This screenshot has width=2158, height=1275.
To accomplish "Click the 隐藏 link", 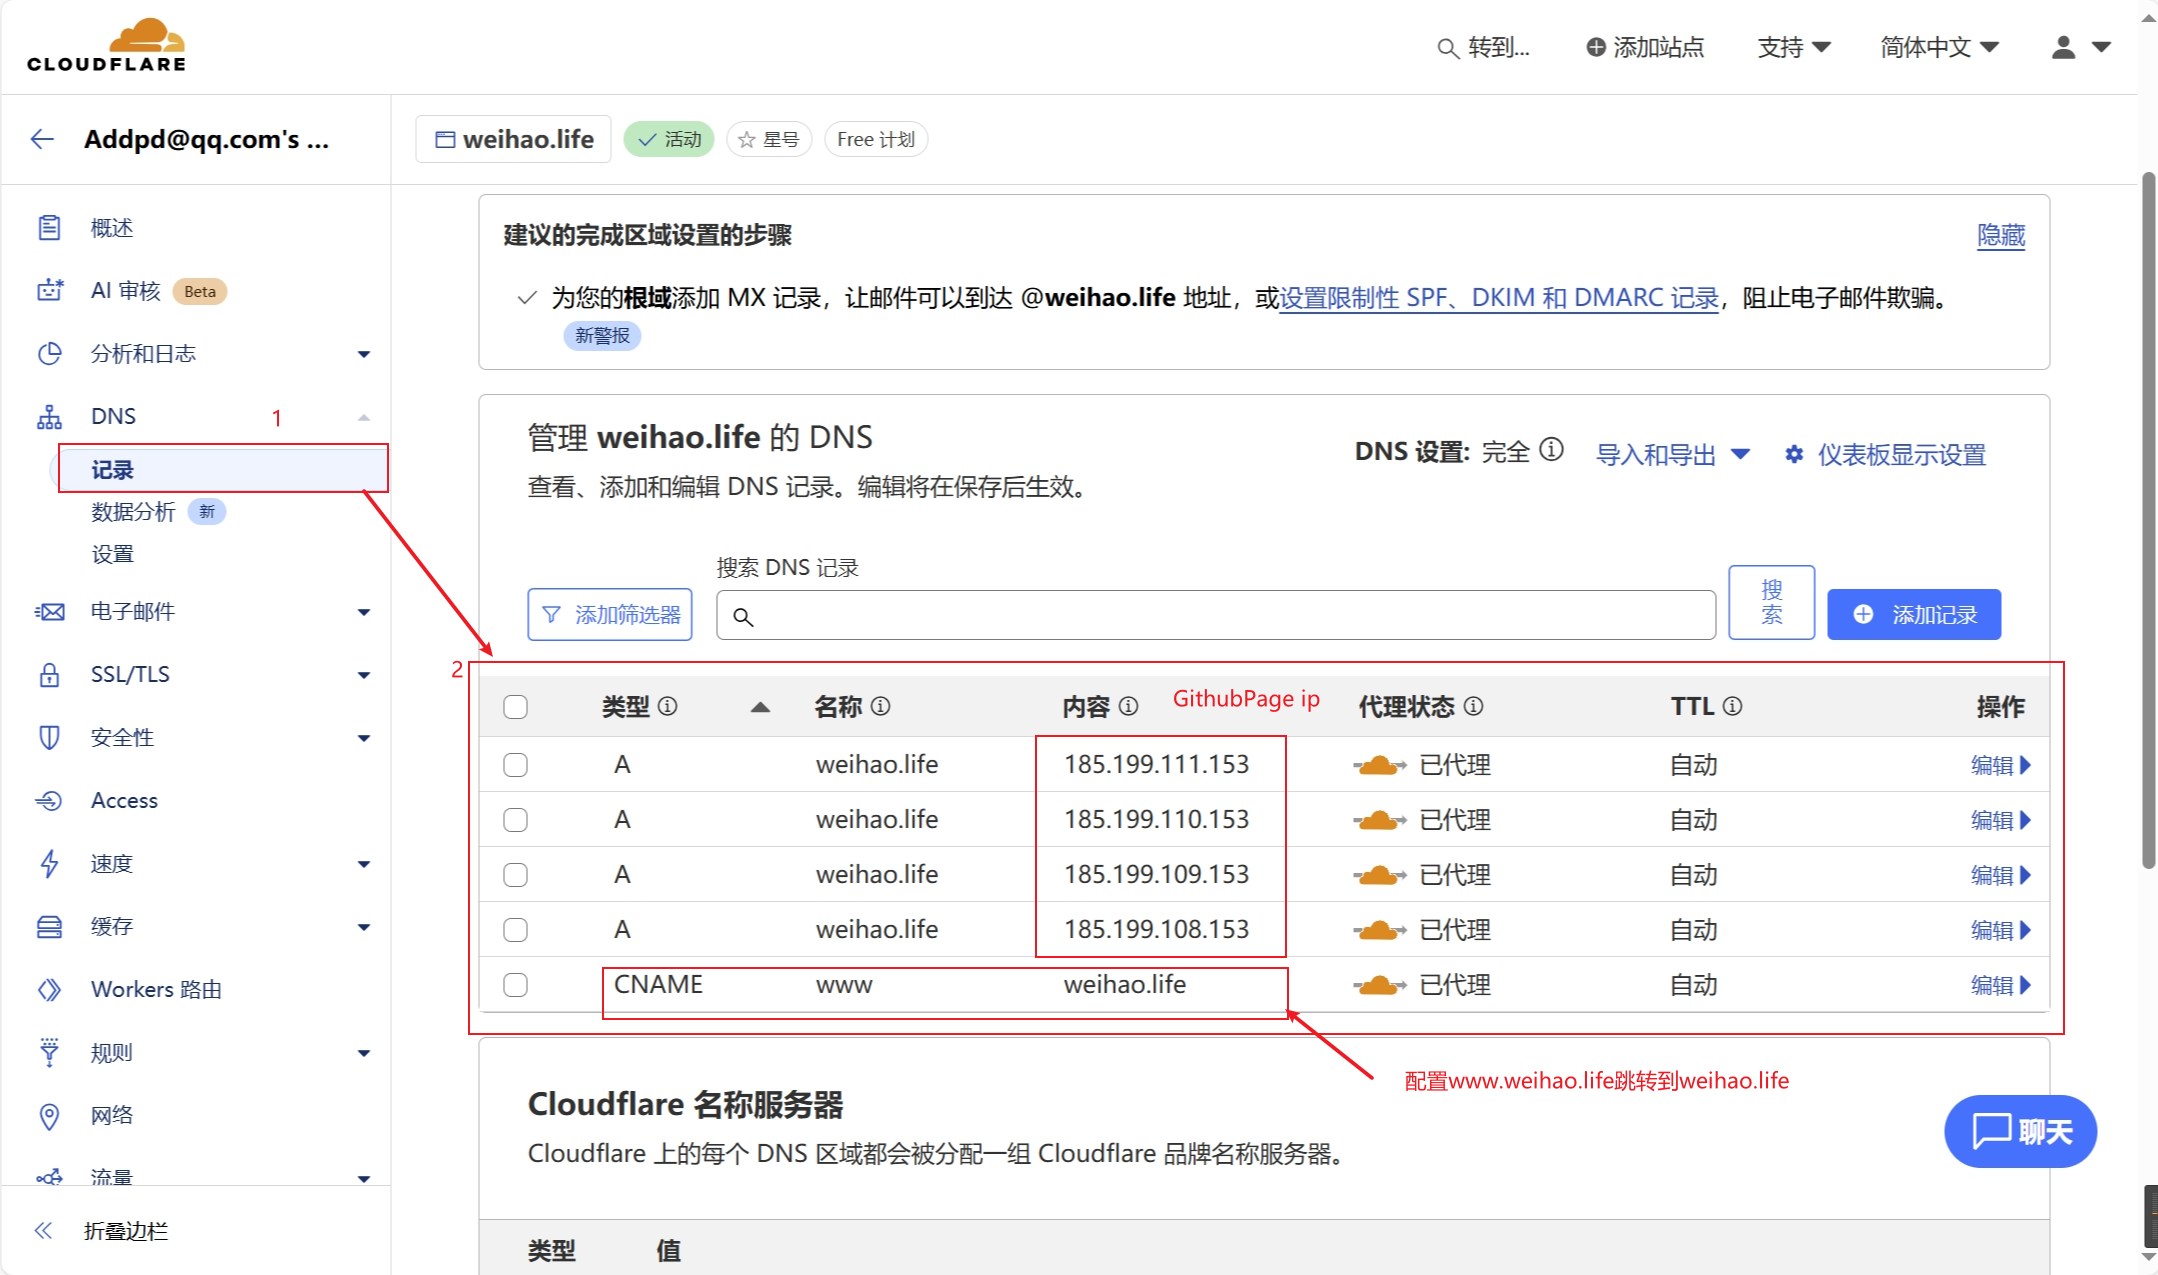I will [2001, 235].
